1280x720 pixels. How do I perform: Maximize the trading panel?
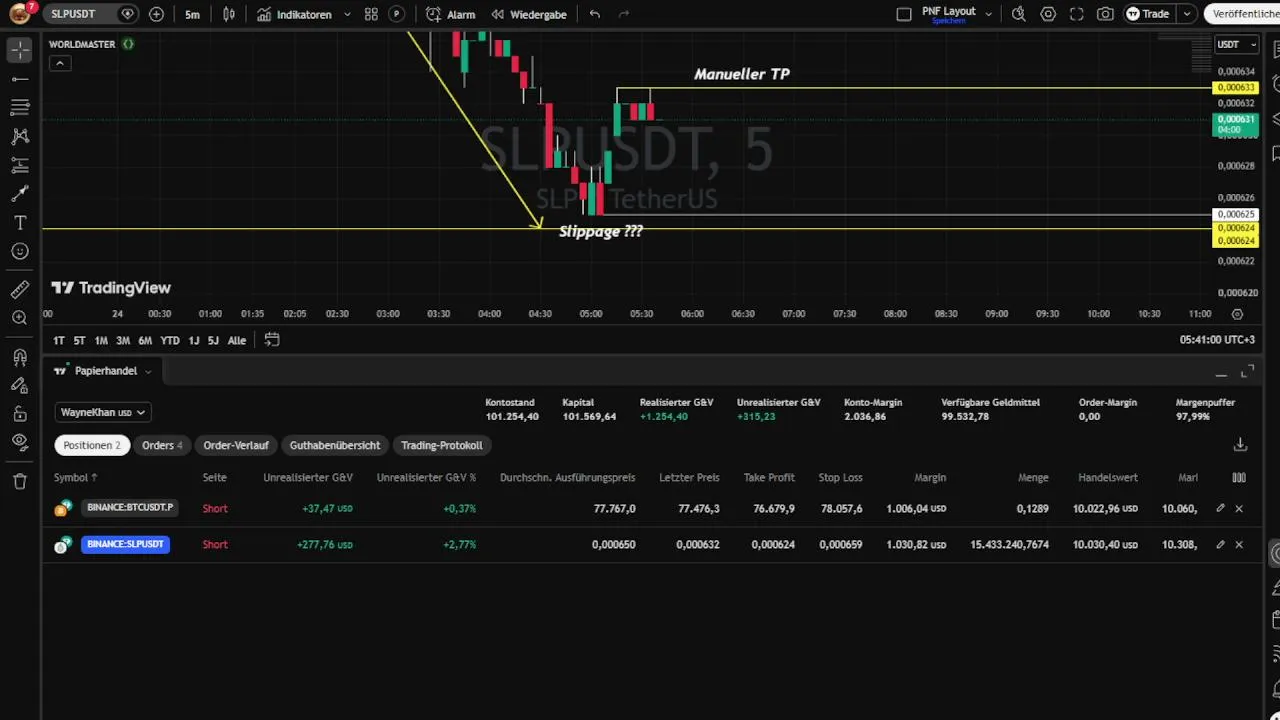pyautogui.click(x=1247, y=372)
